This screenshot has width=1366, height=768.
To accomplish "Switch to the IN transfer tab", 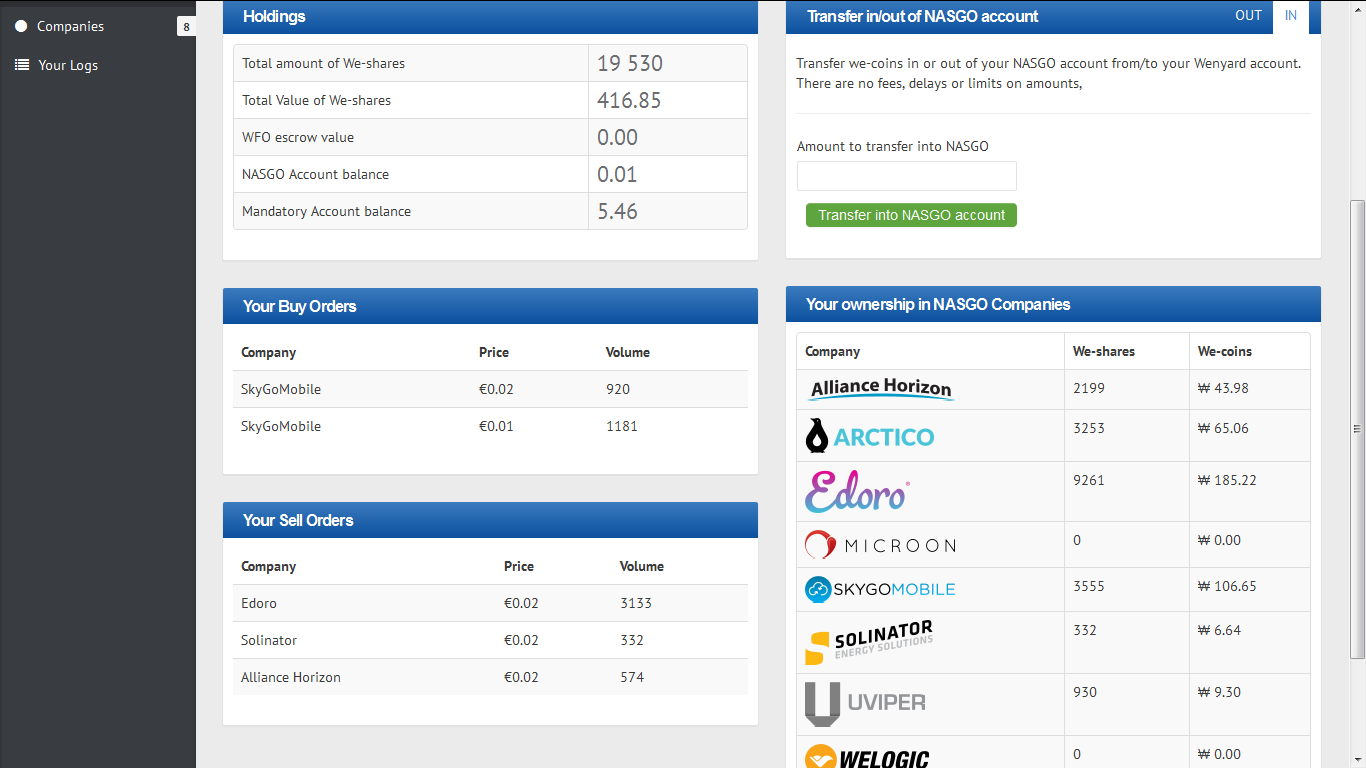I will (x=1291, y=16).
